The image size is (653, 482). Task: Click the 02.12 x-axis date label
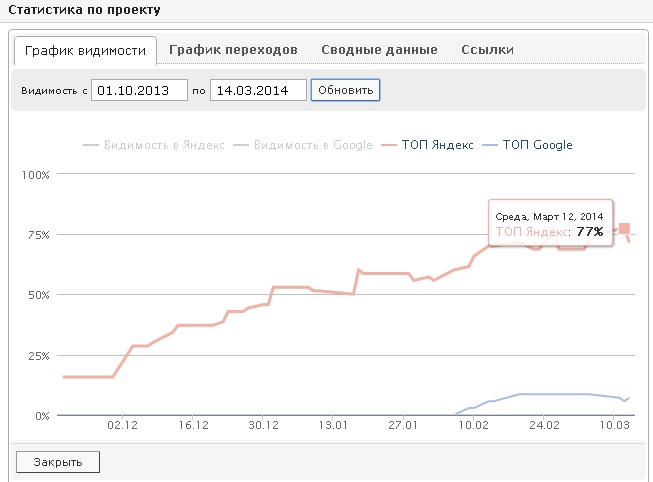[x=122, y=425]
